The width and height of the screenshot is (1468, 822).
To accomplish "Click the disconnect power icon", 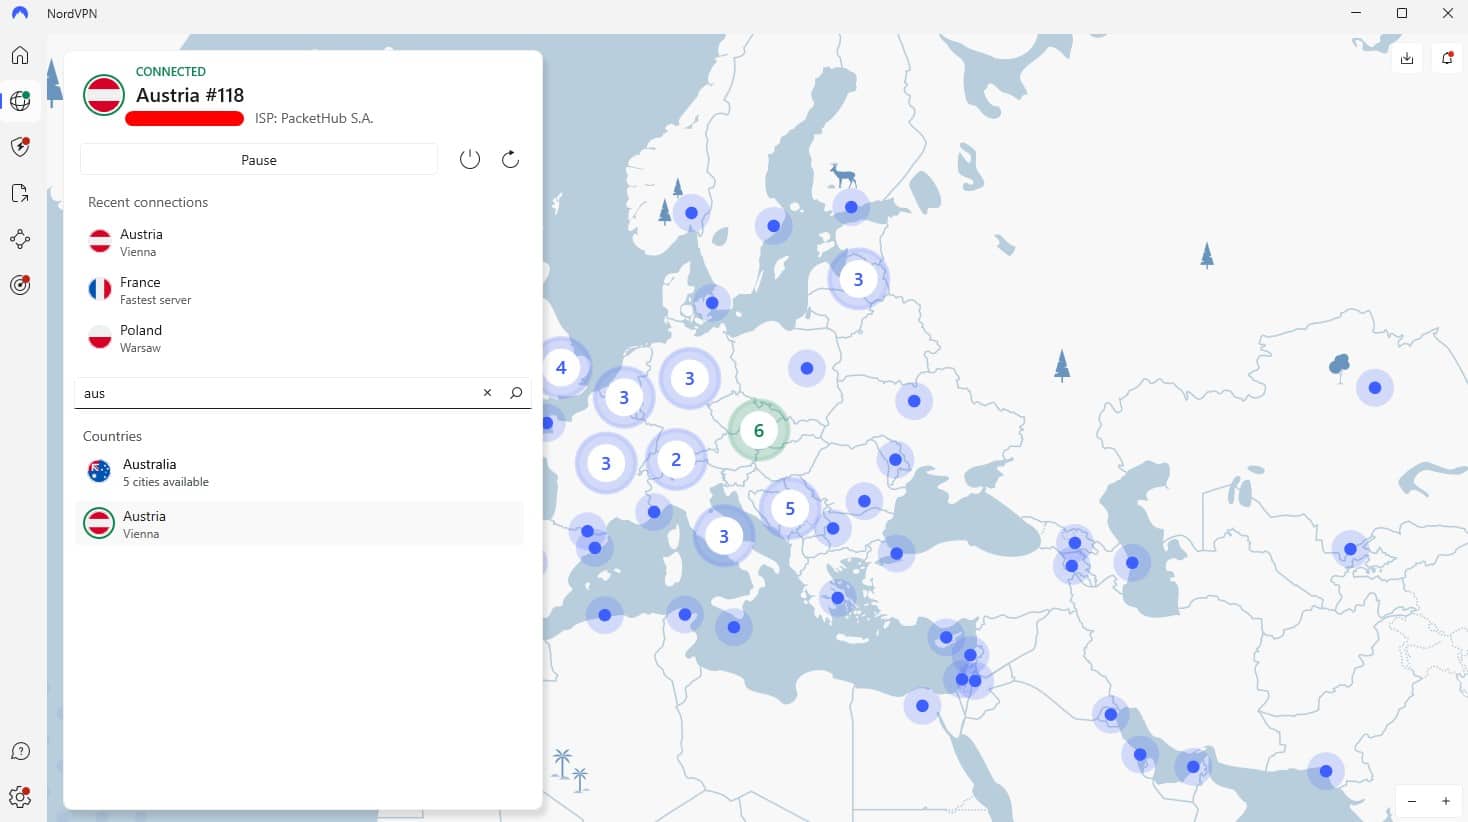I will tap(470, 159).
